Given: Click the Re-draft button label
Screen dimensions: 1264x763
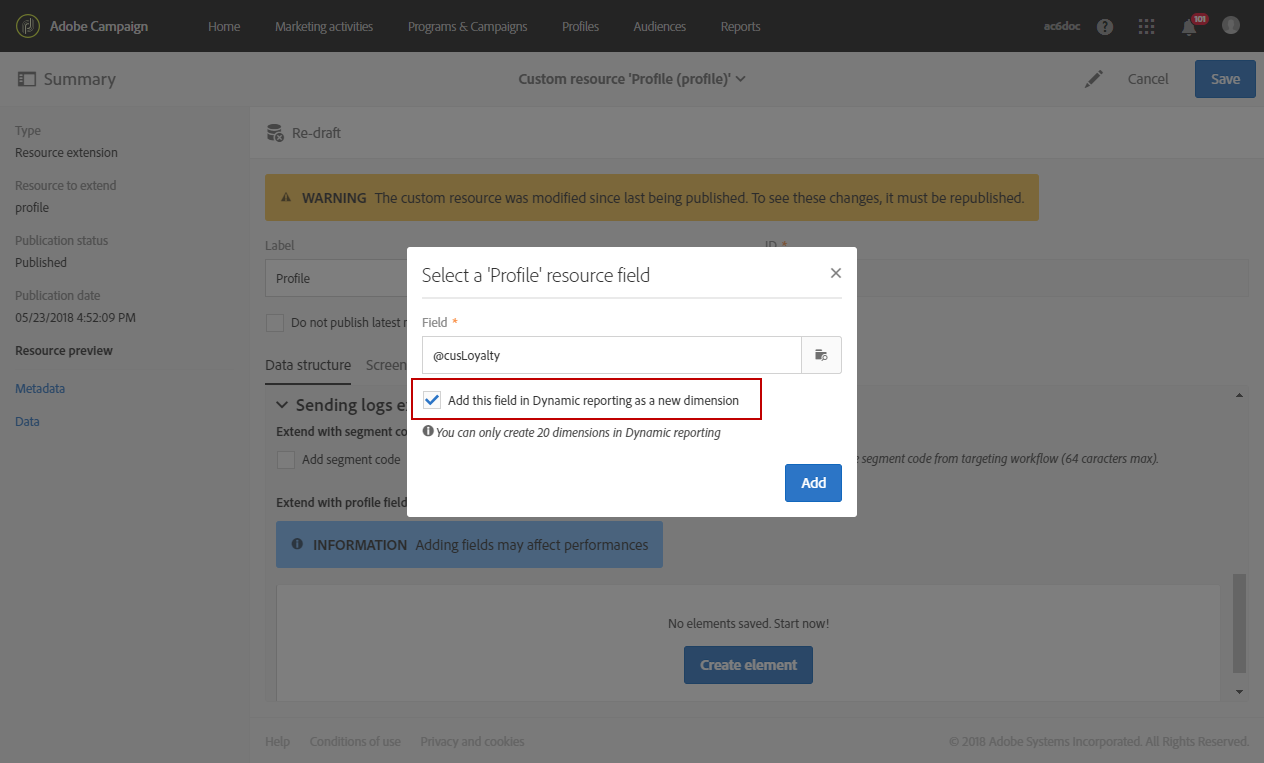Looking at the screenshot, I should [x=316, y=133].
